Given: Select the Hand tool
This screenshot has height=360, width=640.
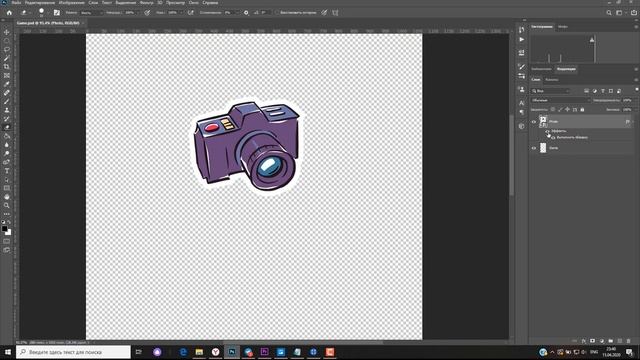Looking at the screenshot, I should tap(7, 197).
